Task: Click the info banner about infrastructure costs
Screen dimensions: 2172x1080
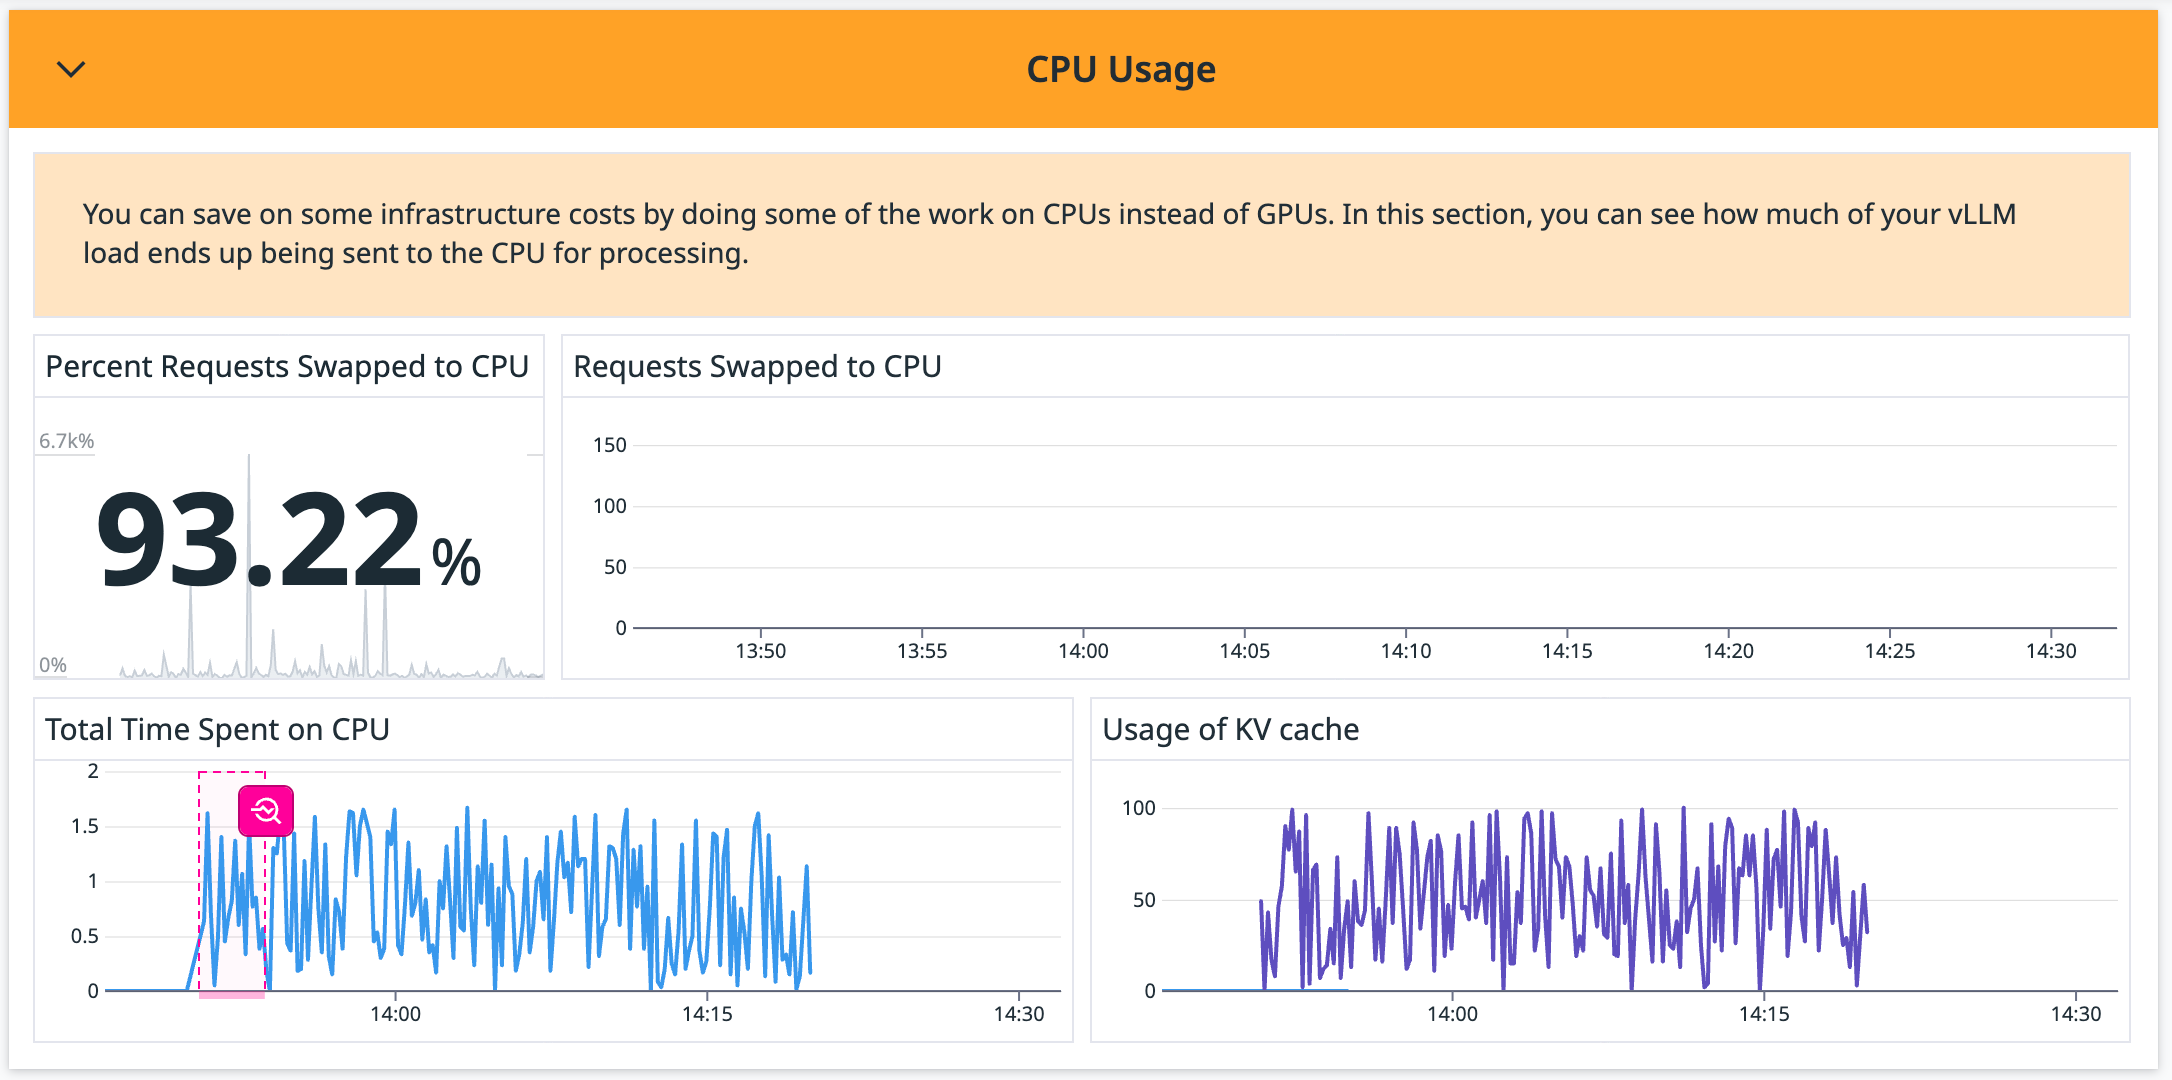Action: tap(1086, 233)
